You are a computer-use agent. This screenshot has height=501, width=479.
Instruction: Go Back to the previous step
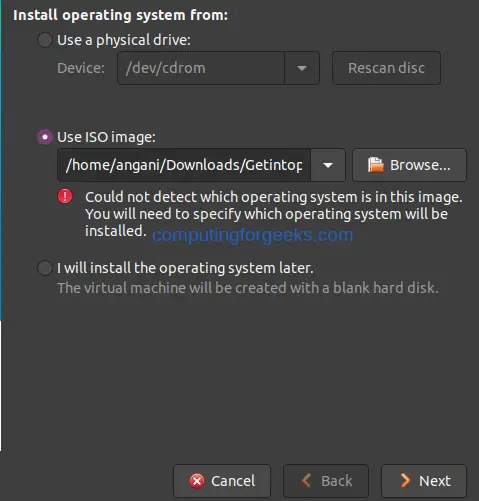pos(326,481)
